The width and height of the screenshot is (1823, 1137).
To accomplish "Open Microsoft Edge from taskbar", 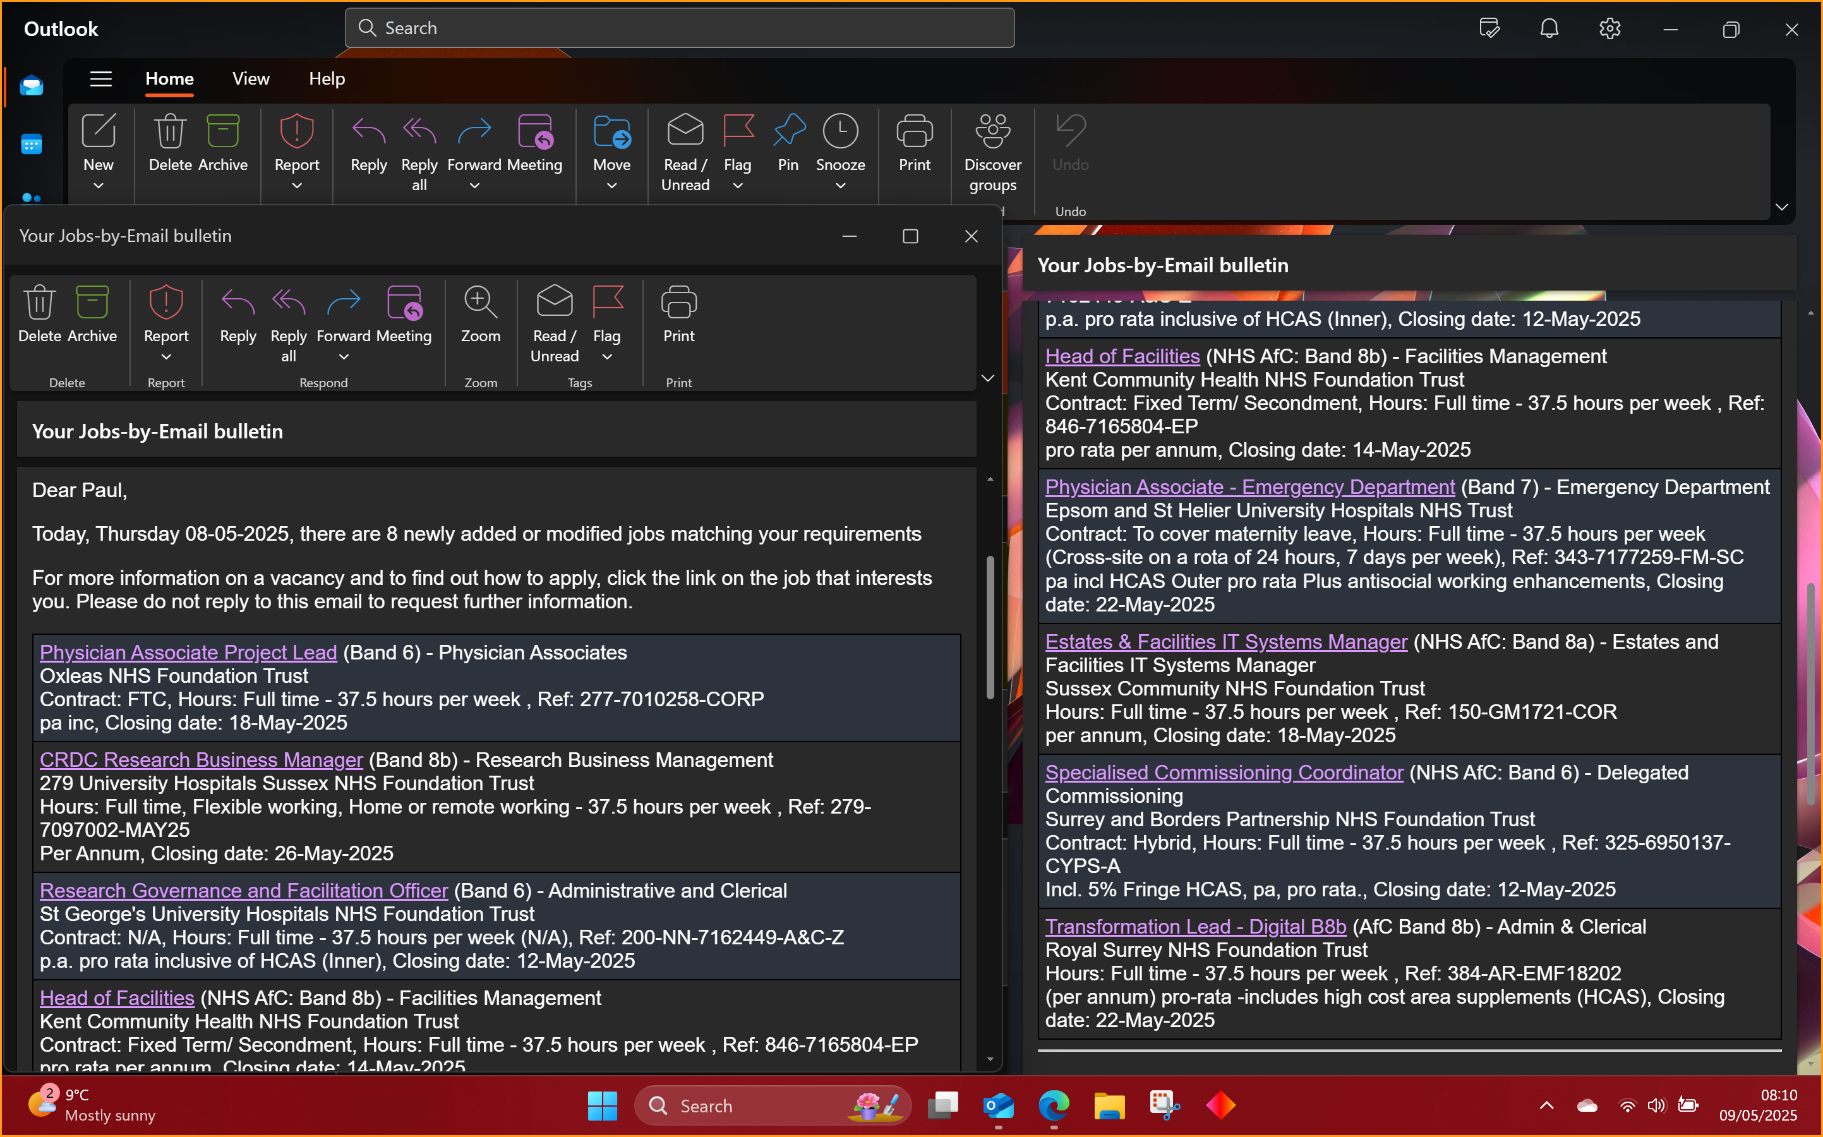I will click(x=1054, y=1106).
